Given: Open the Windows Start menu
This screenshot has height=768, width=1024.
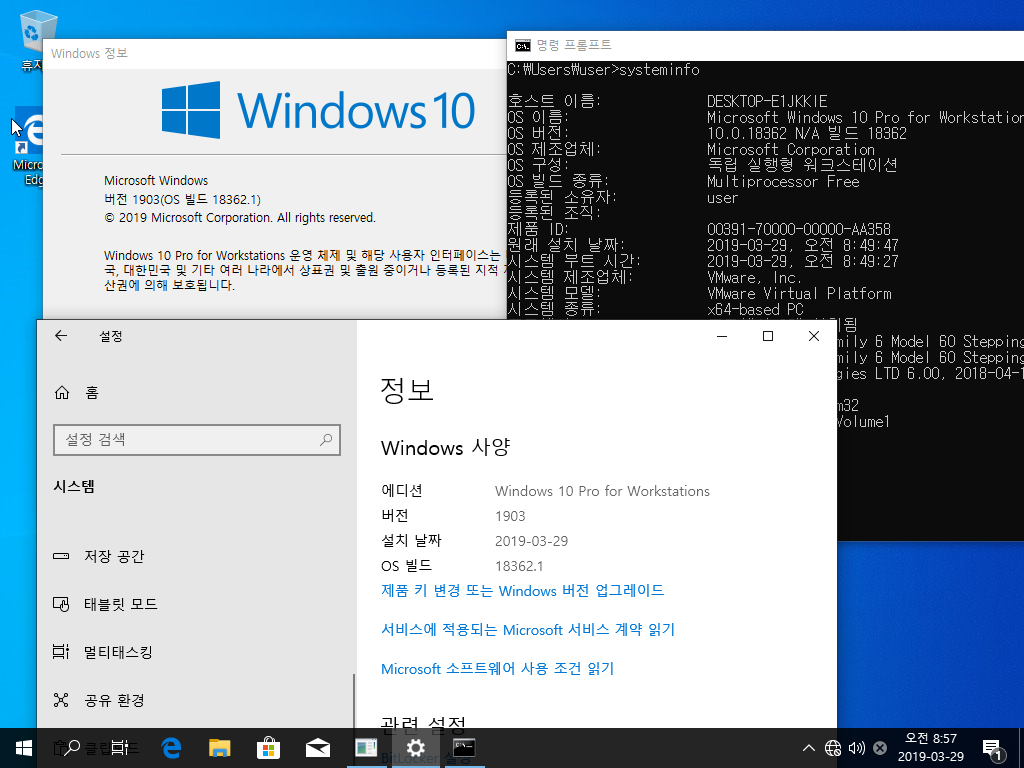Looking at the screenshot, I should coord(24,748).
